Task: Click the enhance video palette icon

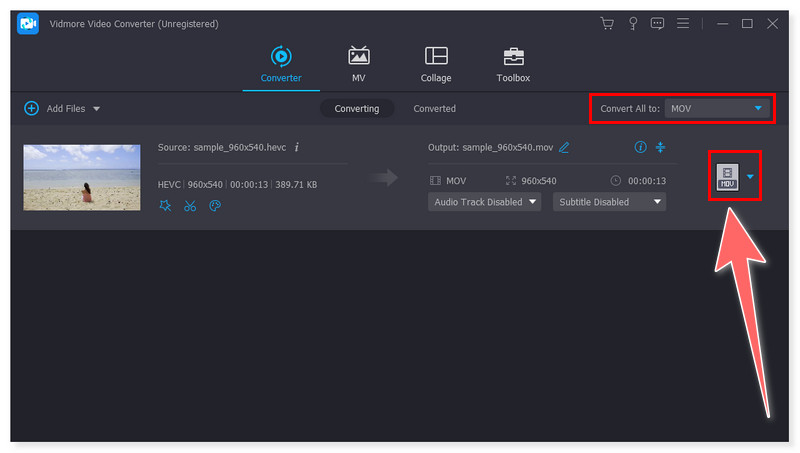Action: (214, 205)
